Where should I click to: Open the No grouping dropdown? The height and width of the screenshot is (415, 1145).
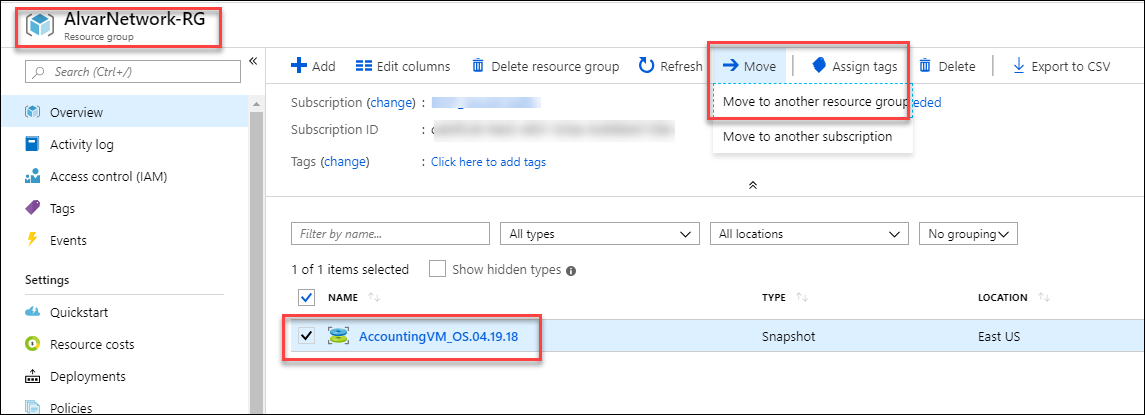968,234
